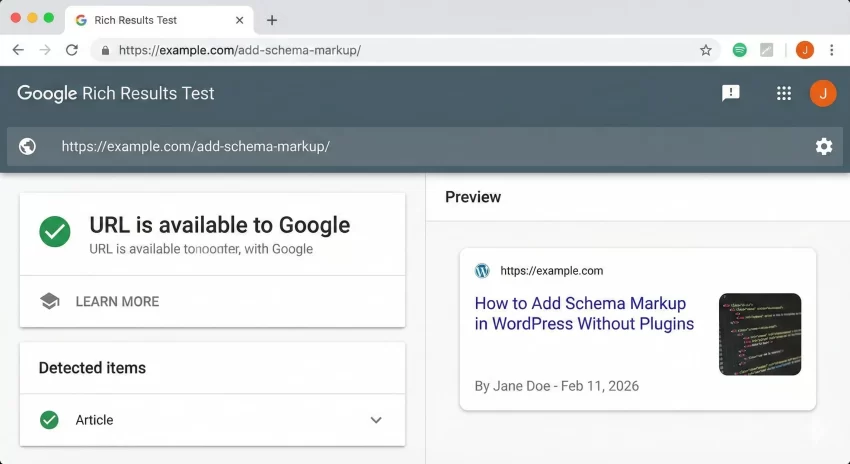Open the Chrome profile avatar J

[x=804, y=50]
